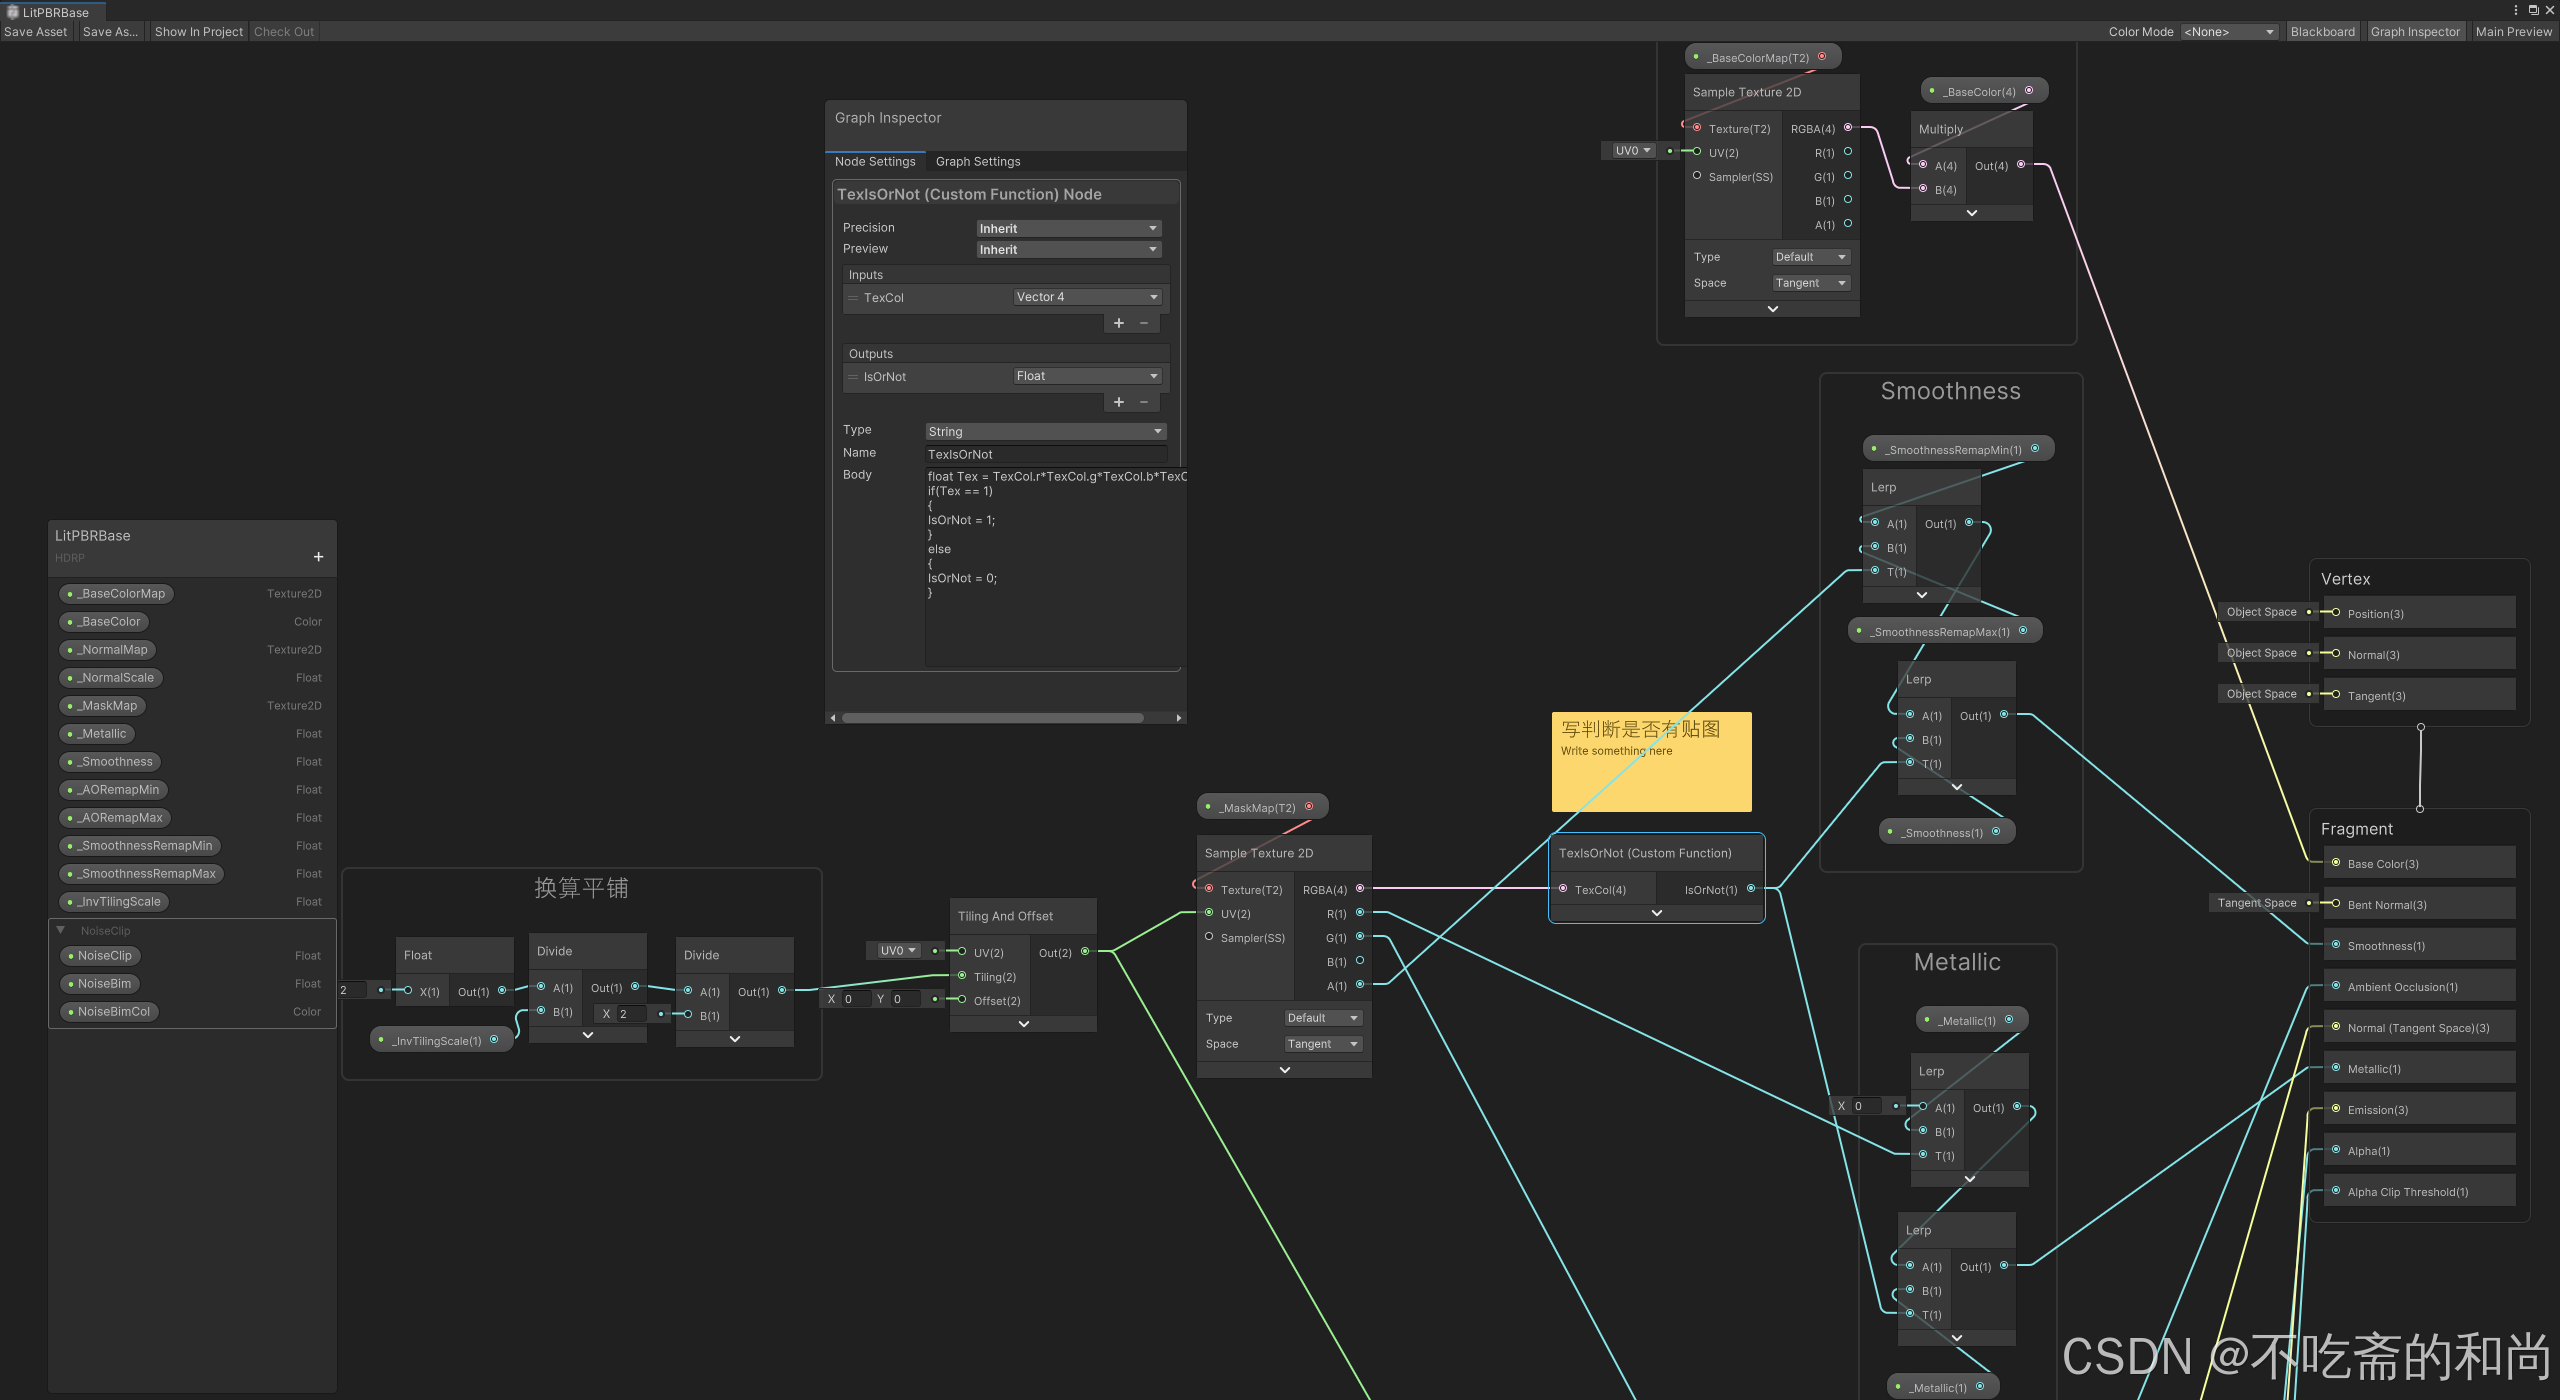Viewport: 2560px width, 1400px height.
Task: Collapse the NoiseClip category in blackboard
Action: tap(61, 930)
